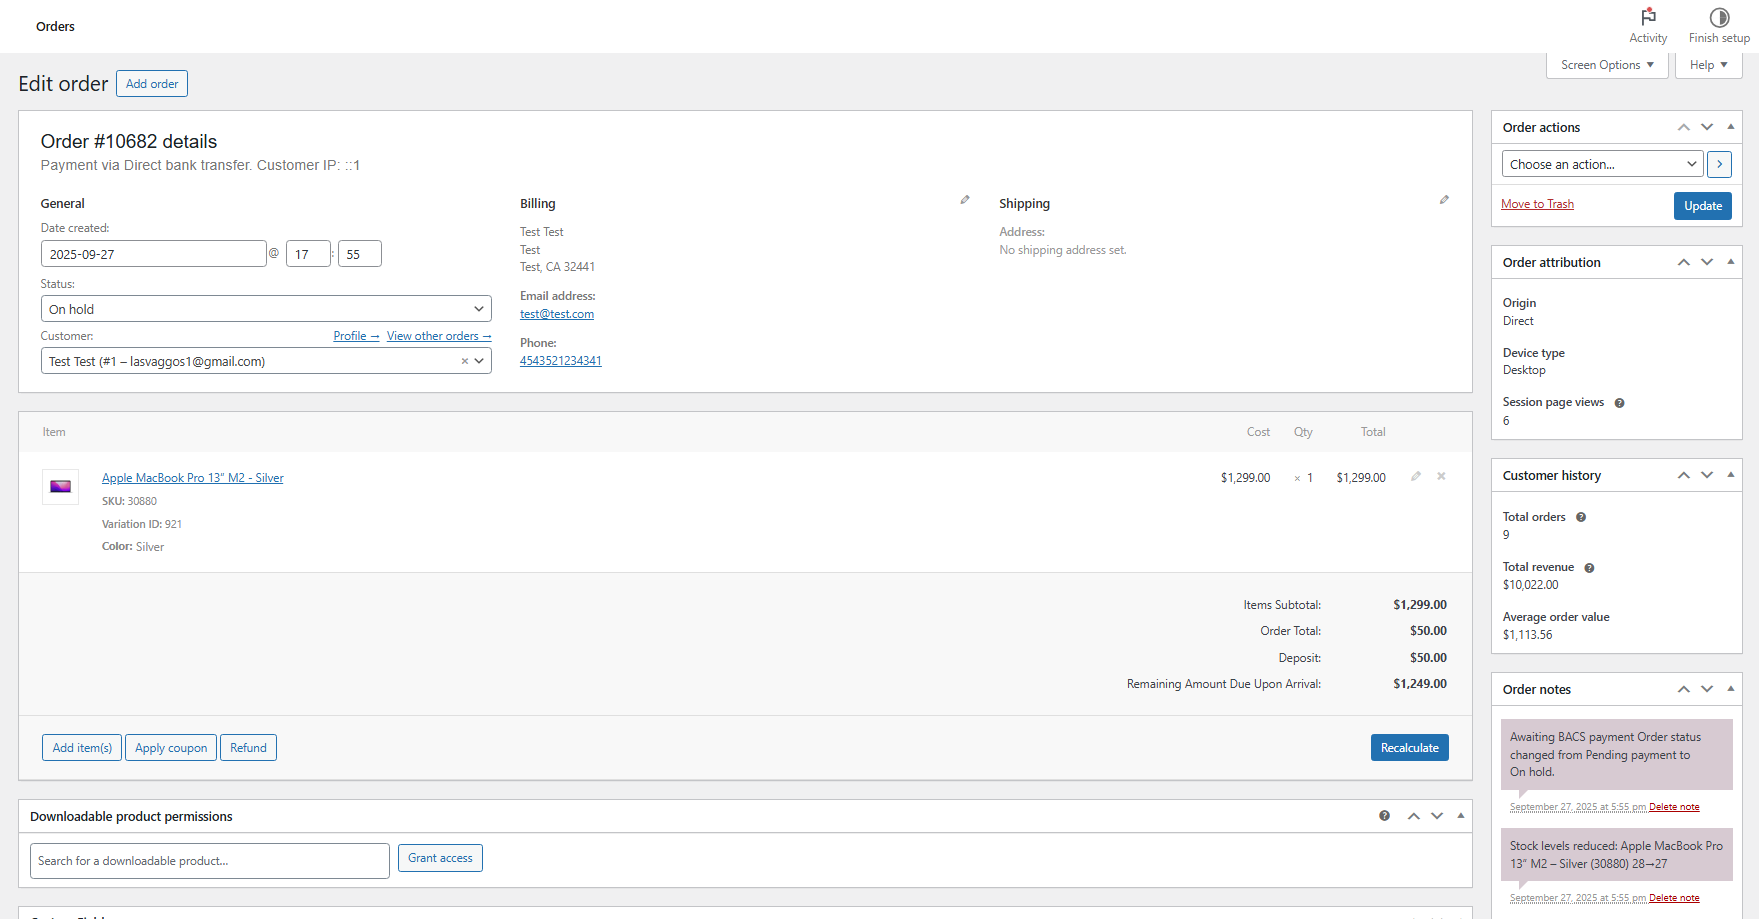The width and height of the screenshot is (1759, 919).
Task: Delete MacBook line item with X icon
Action: 1441,477
